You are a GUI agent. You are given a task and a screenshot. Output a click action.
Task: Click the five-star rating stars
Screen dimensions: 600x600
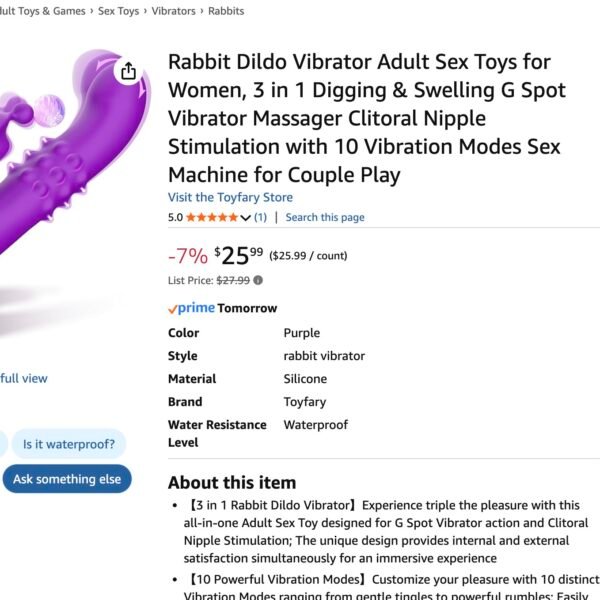[x=212, y=217]
